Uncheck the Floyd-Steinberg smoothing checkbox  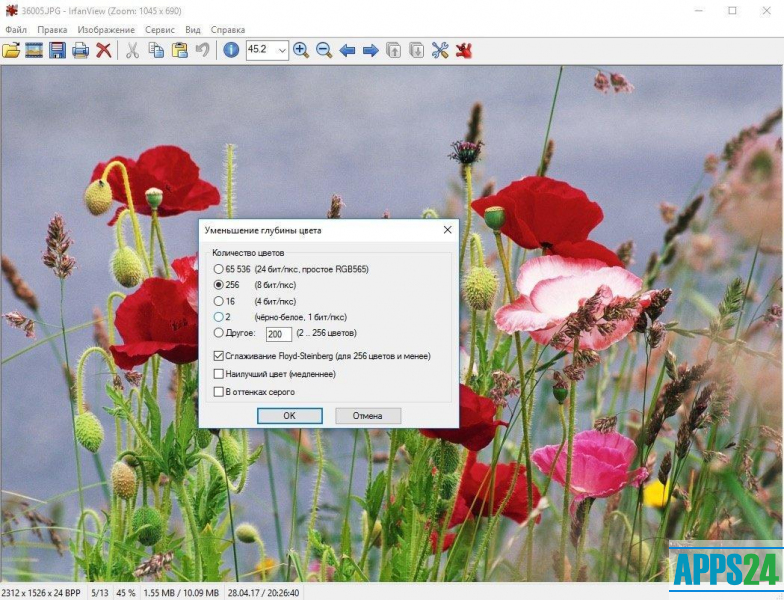[219, 356]
